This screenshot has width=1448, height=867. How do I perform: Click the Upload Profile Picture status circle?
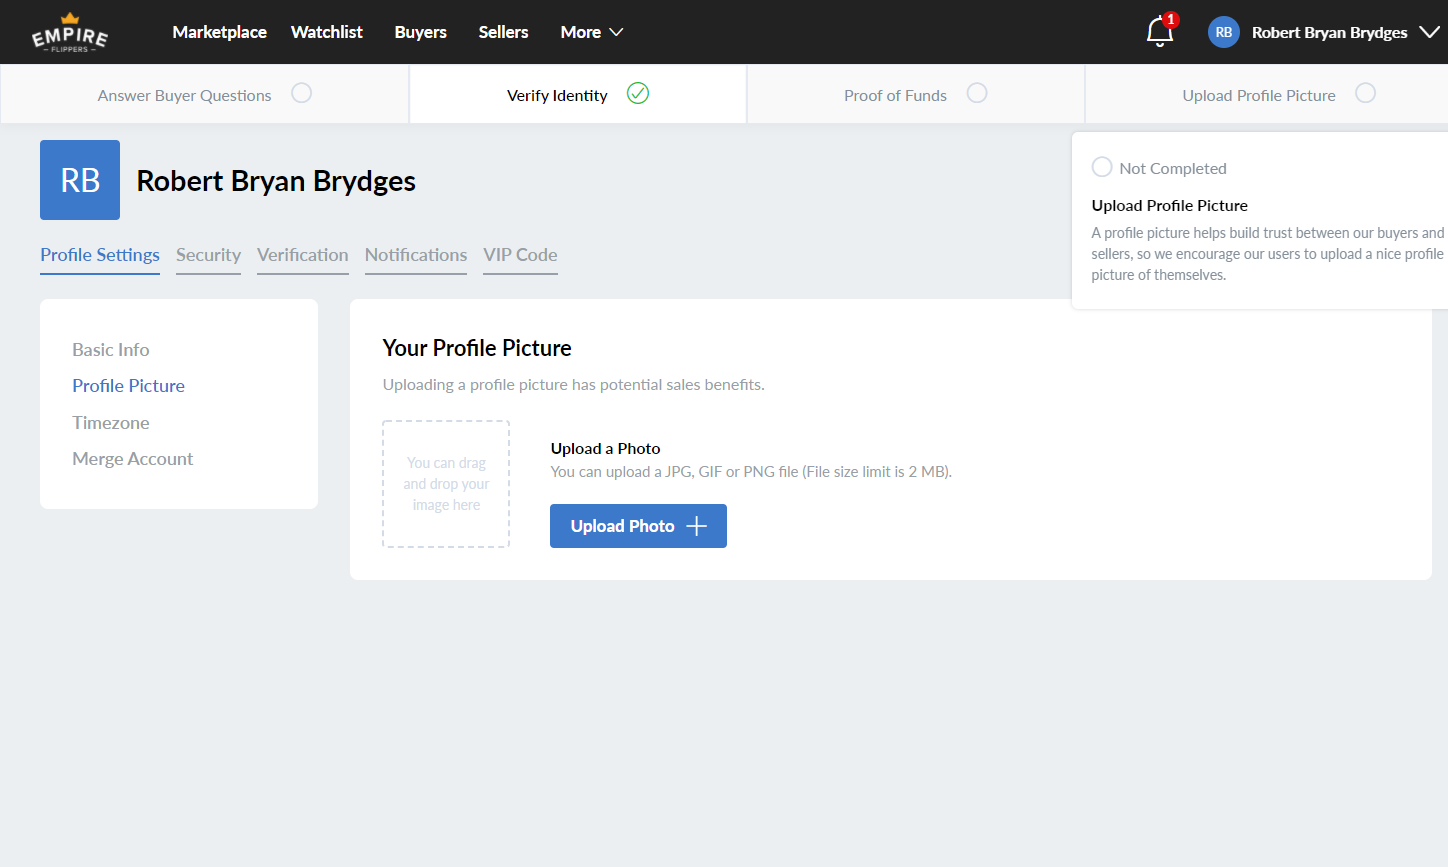click(x=1365, y=93)
